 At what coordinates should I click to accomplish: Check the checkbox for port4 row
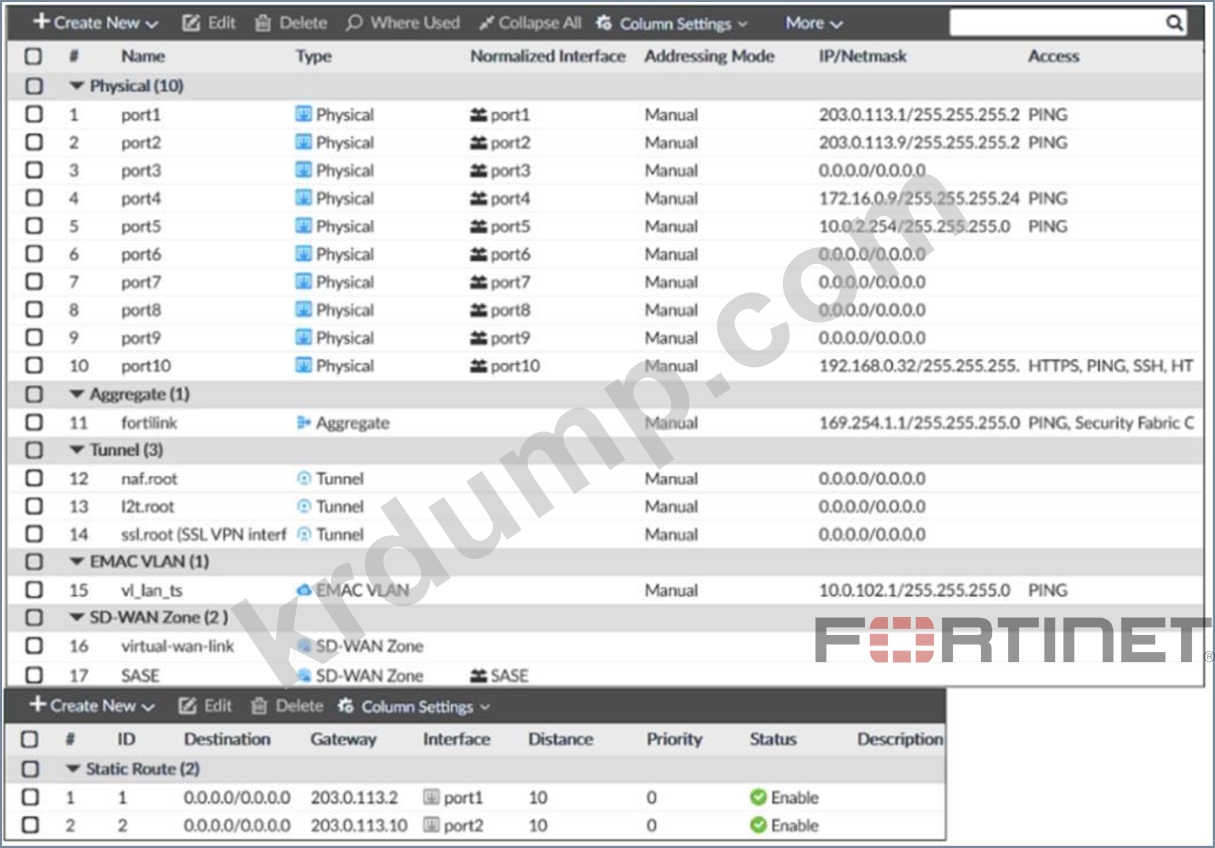coord(34,198)
